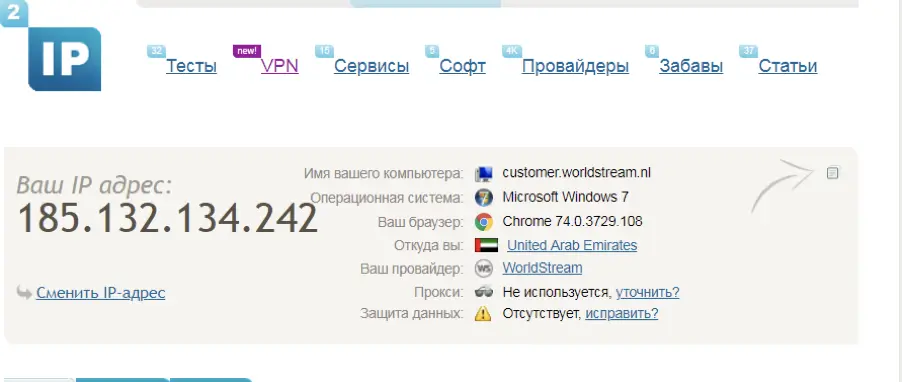Viewport: 902px width, 382px height.
Task: Select the Chrome 74.0.3729.108 text
Action: (x=572, y=221)
